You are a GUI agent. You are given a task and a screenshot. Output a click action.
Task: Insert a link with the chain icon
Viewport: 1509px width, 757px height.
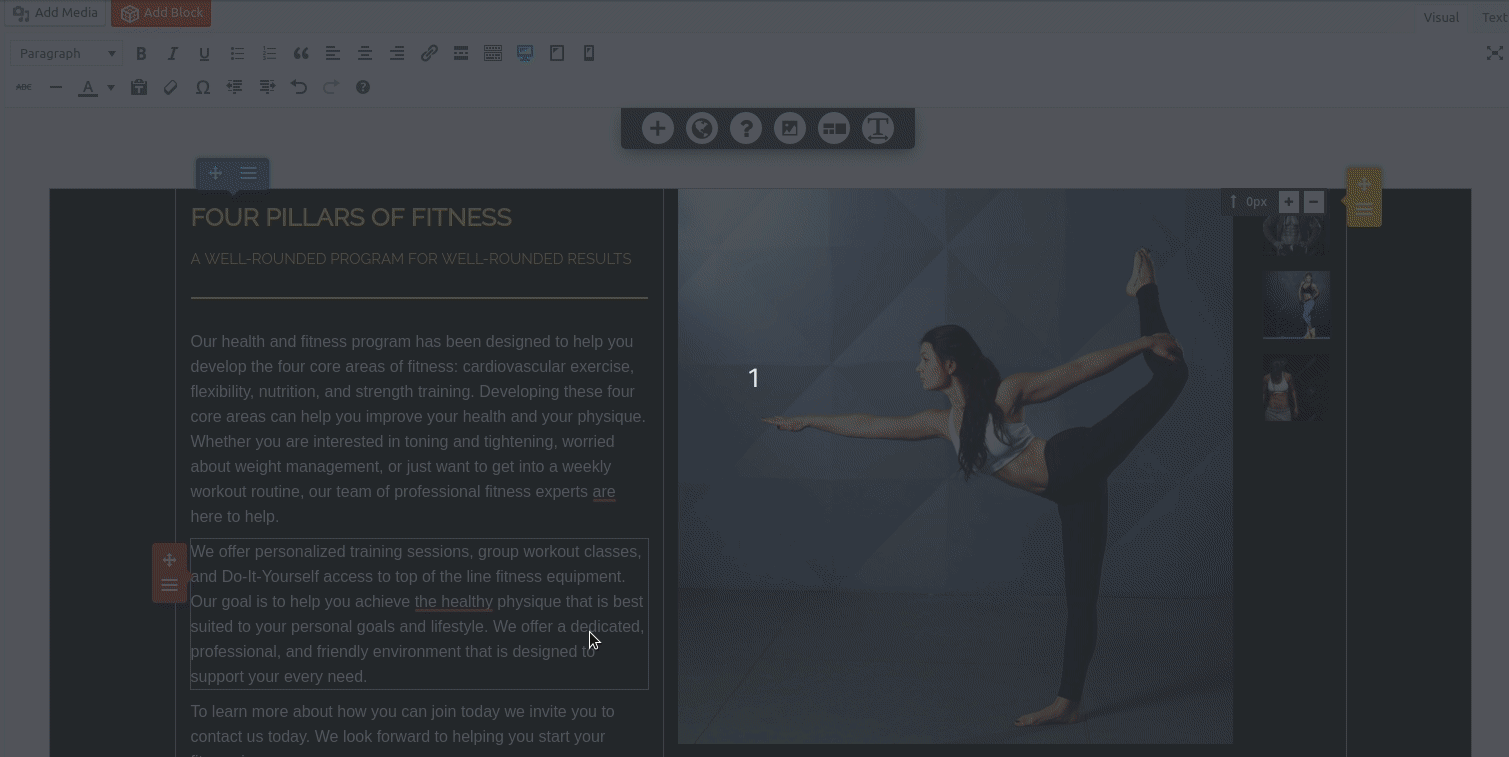[x=429, y=54]
